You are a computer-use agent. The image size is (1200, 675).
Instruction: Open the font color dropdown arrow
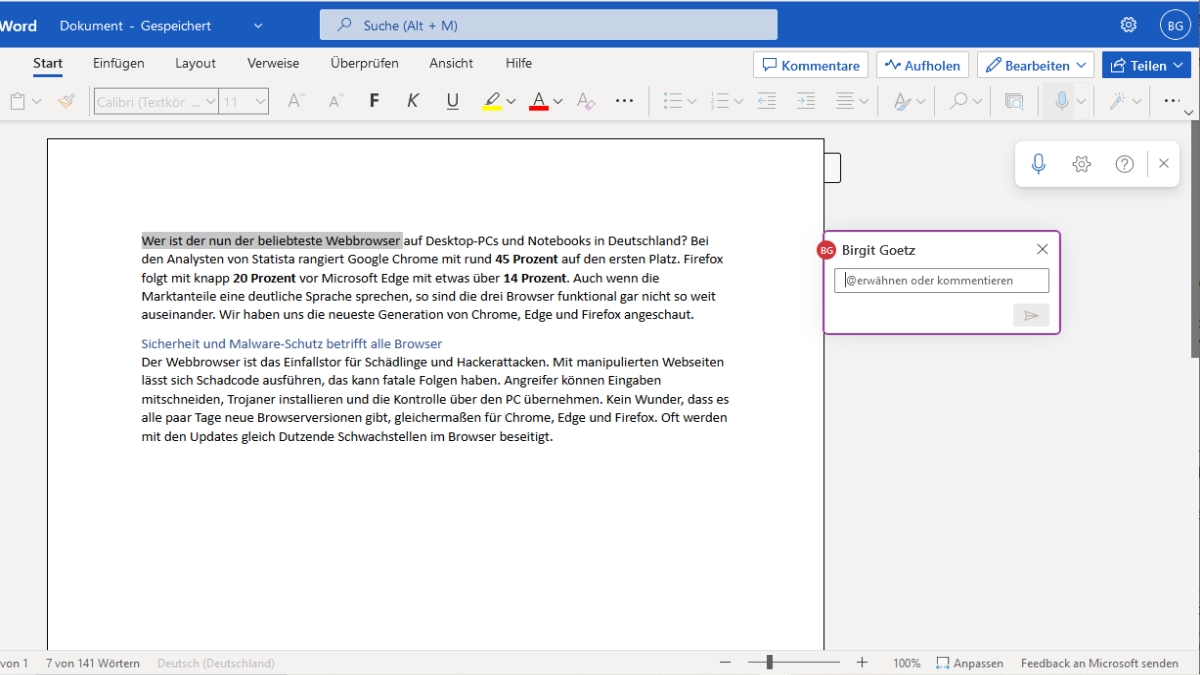click(558, 101)
